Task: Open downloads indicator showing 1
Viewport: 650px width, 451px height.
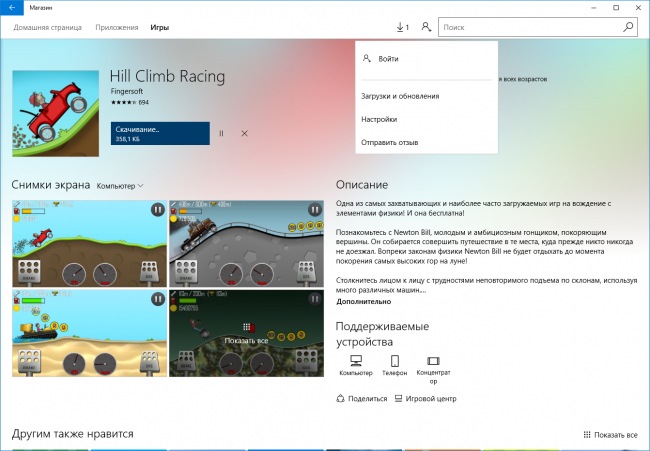Action: click(x=403, y=27)
